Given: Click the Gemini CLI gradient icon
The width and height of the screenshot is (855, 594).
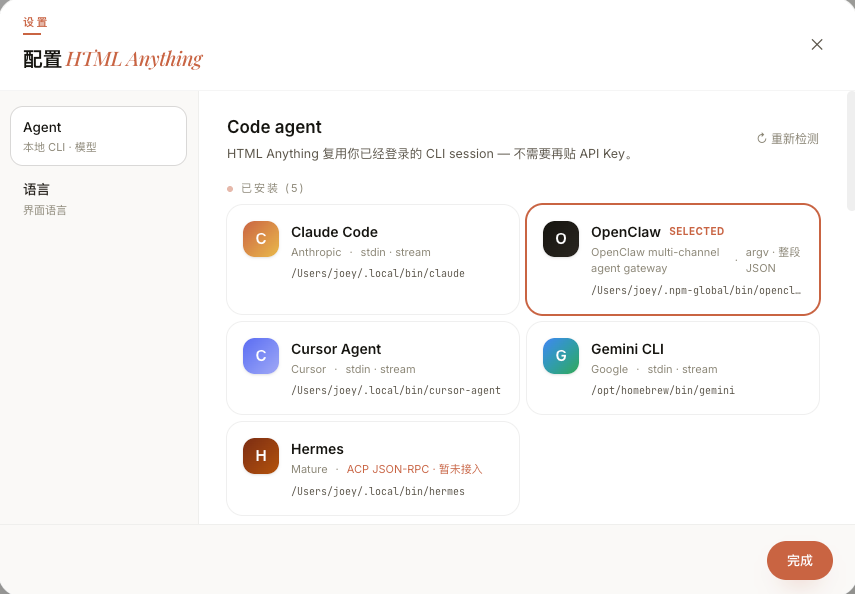Looking at the screenshot, I should [561, 356].
